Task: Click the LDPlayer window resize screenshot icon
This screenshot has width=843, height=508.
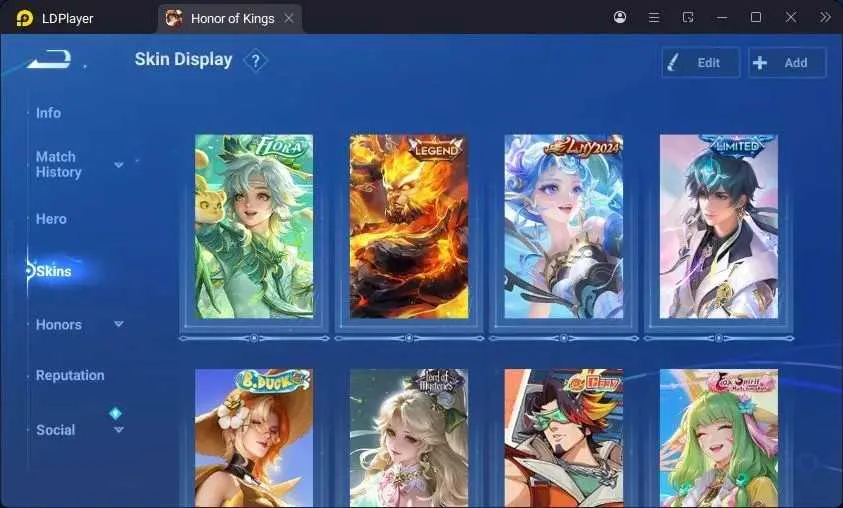Action: tap(688, 17)
